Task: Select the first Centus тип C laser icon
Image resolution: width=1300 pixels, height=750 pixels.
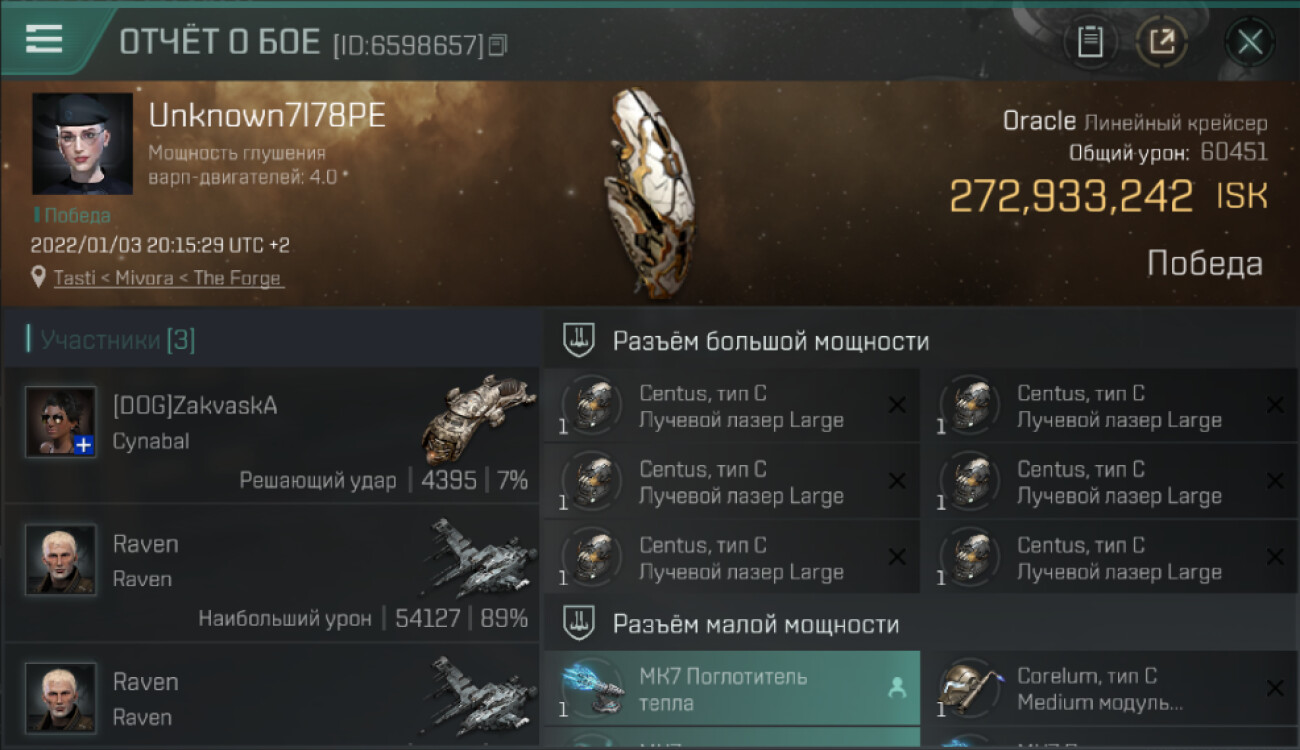Action: click(x=593, y=405)
